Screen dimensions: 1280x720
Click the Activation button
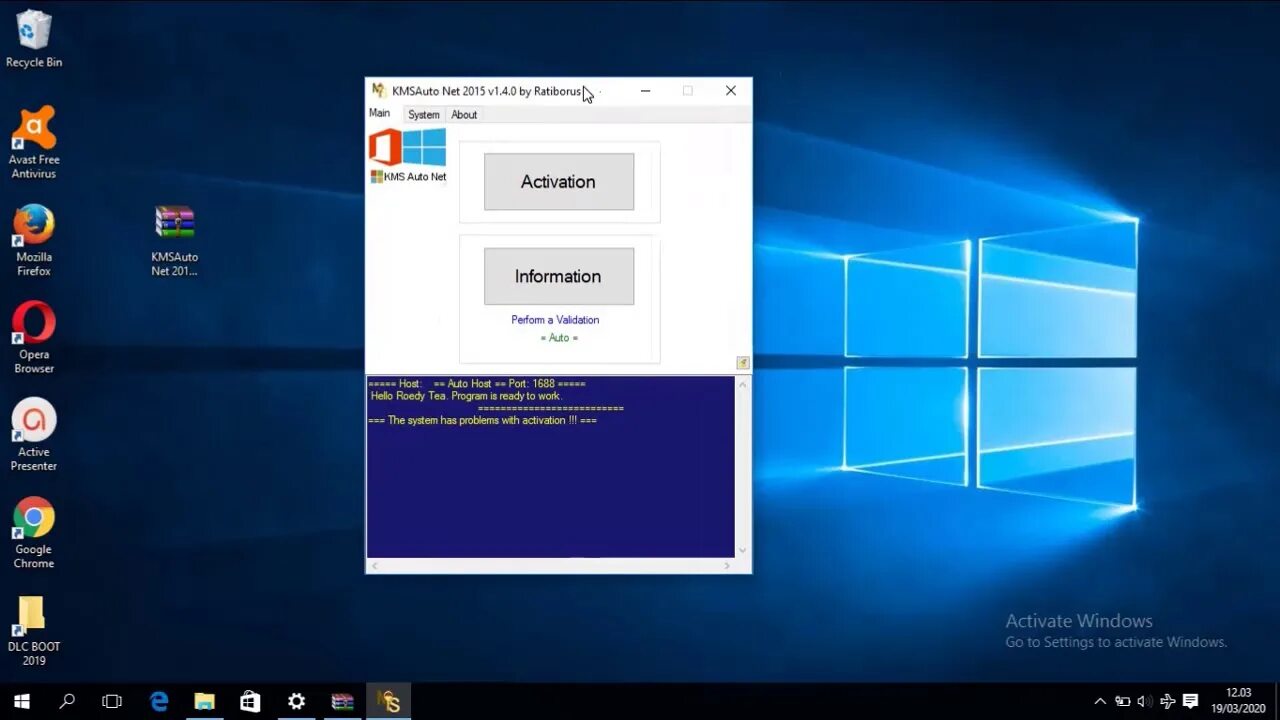click(558, 182)
